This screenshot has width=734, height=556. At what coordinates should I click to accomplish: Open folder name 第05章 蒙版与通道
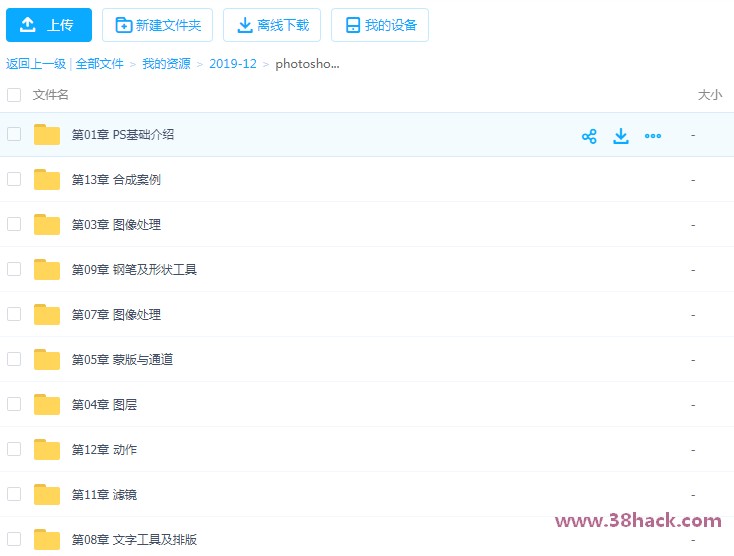coord(122,359)
